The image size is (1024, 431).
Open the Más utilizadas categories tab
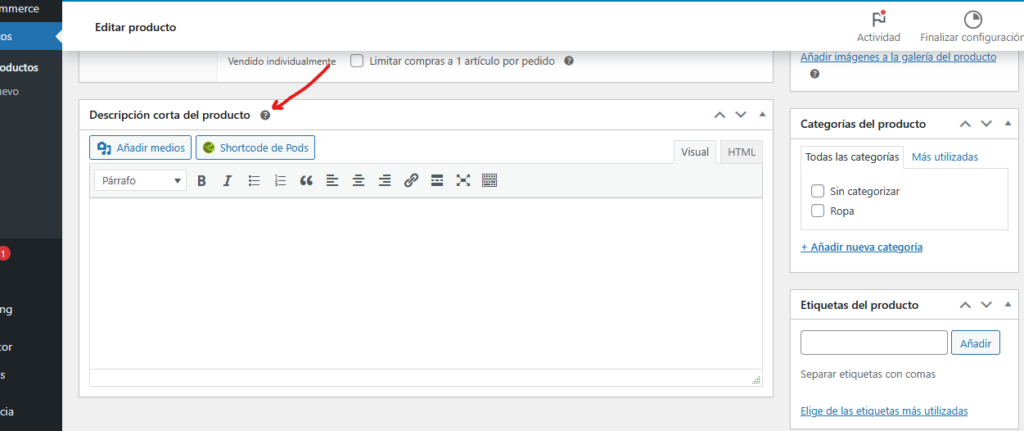click(x=944, y=157)
